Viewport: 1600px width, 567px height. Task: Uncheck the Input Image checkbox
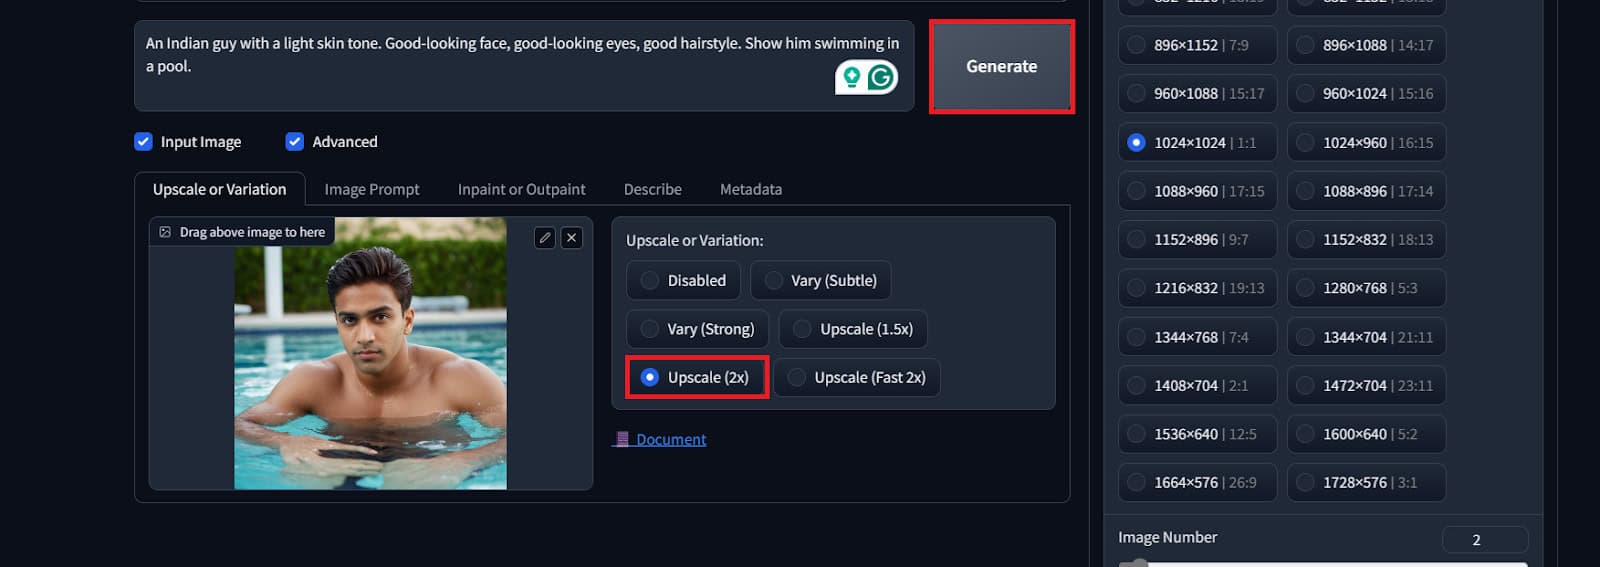144,142
